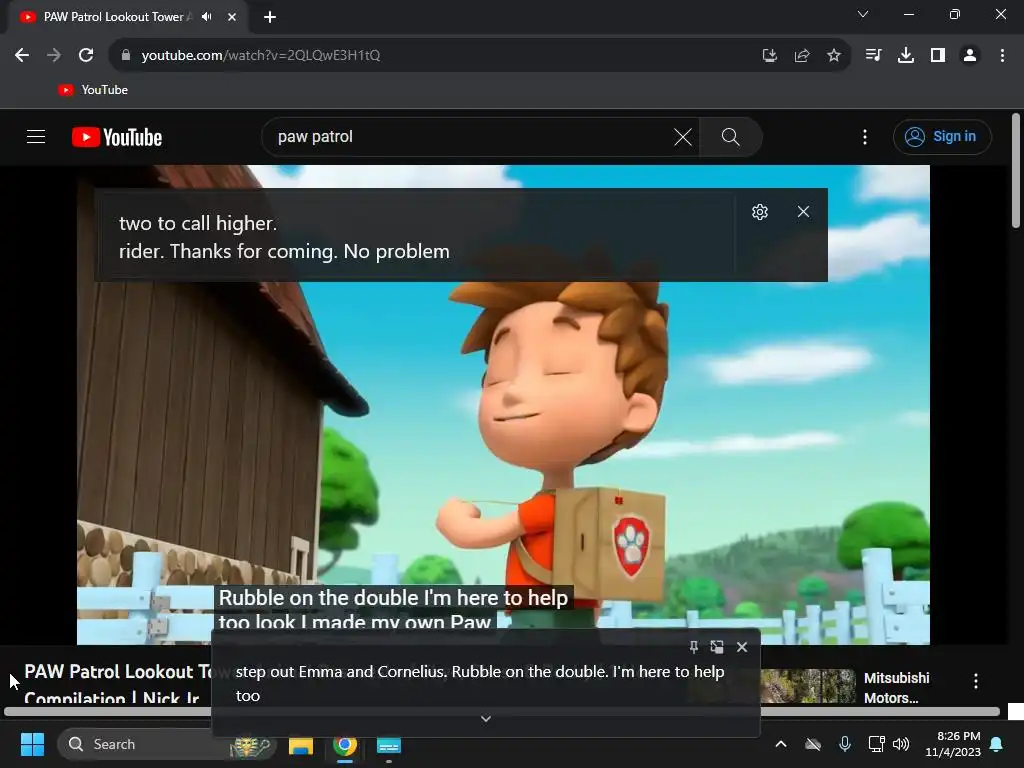Click the PAW Patrol video player
Screen dimensions: 1024x768
(x=504, y=405)
